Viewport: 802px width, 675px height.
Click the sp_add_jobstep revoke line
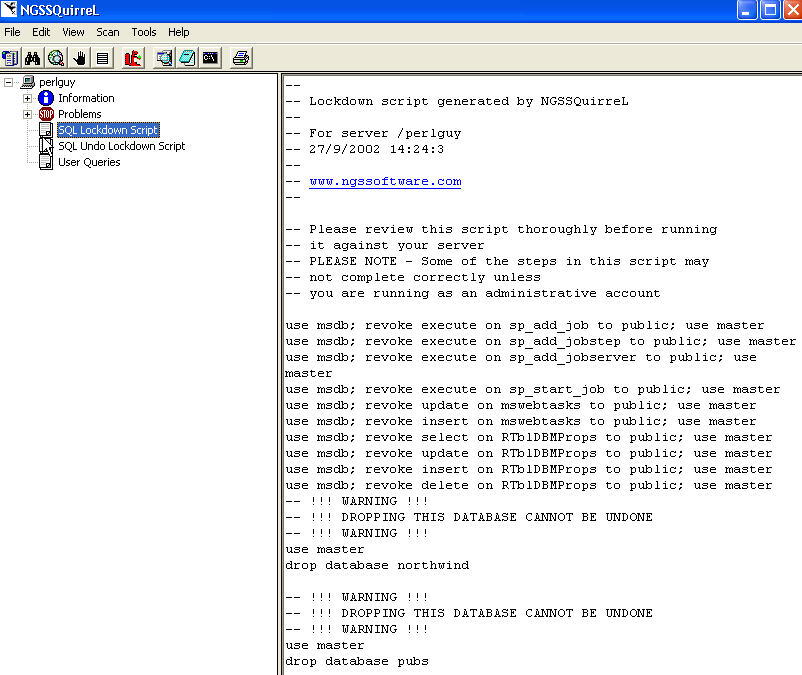point(541,341)
